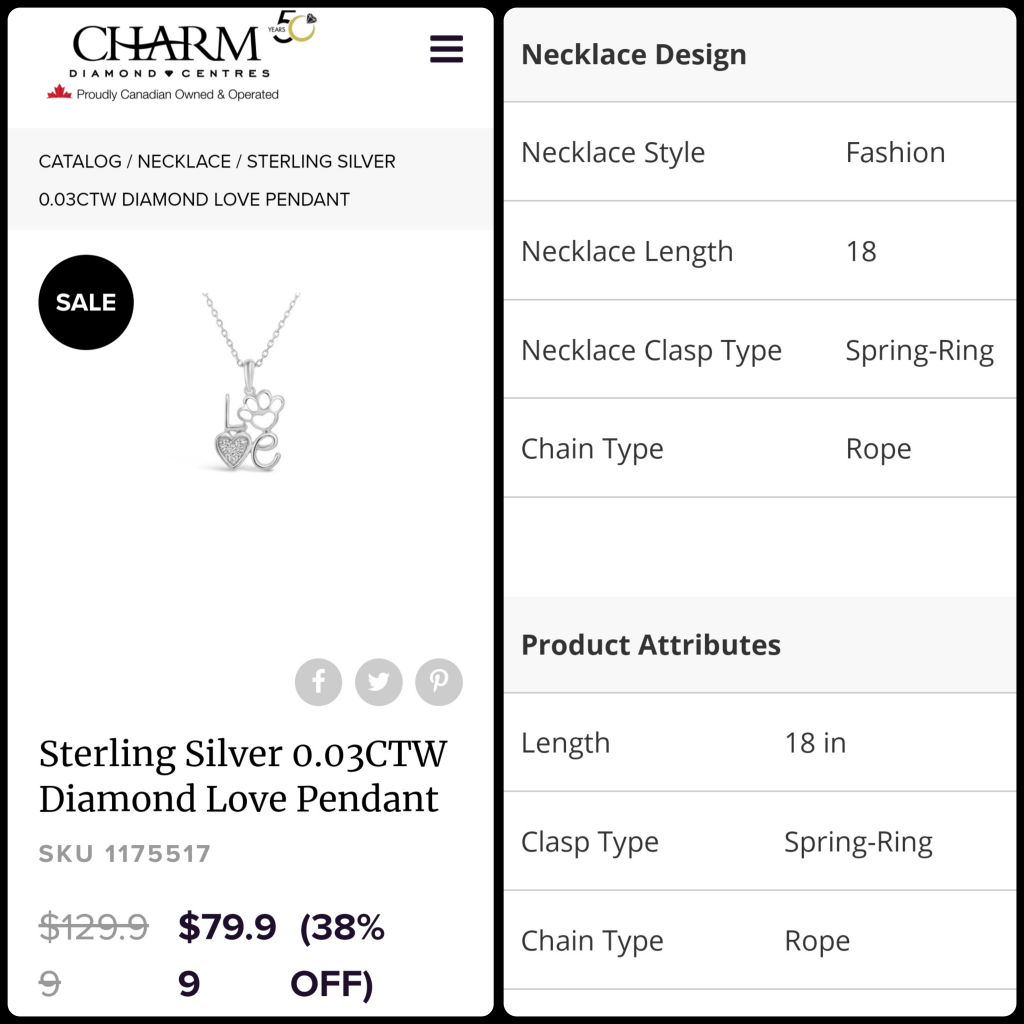Select the Necklace Style Fashion row
The height and width of the screenshot is (1024, 1024).
[759, 152]
